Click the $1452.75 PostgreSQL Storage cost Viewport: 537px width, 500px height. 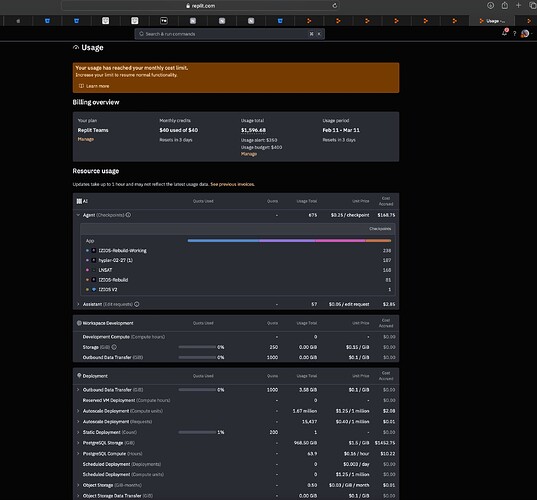[x=385, y=443]
